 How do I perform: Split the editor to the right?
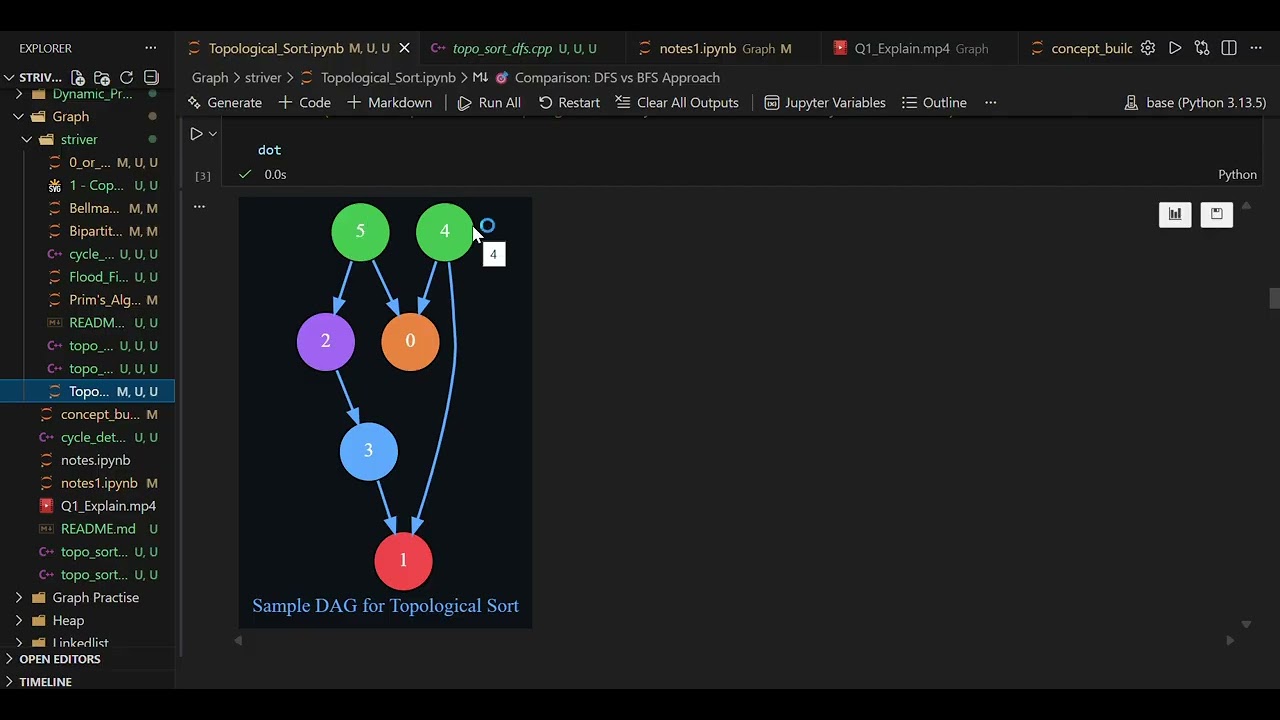[1229, 48]
